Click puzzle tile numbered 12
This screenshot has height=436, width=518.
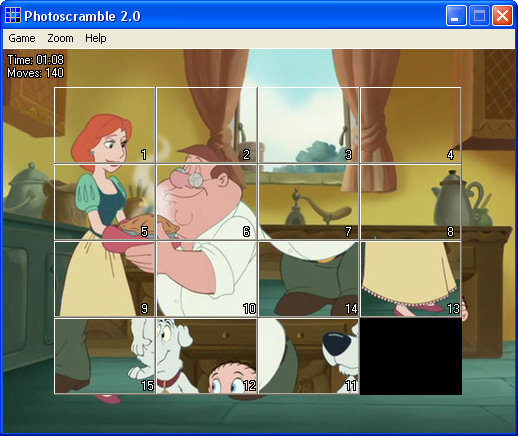(207, 356)
